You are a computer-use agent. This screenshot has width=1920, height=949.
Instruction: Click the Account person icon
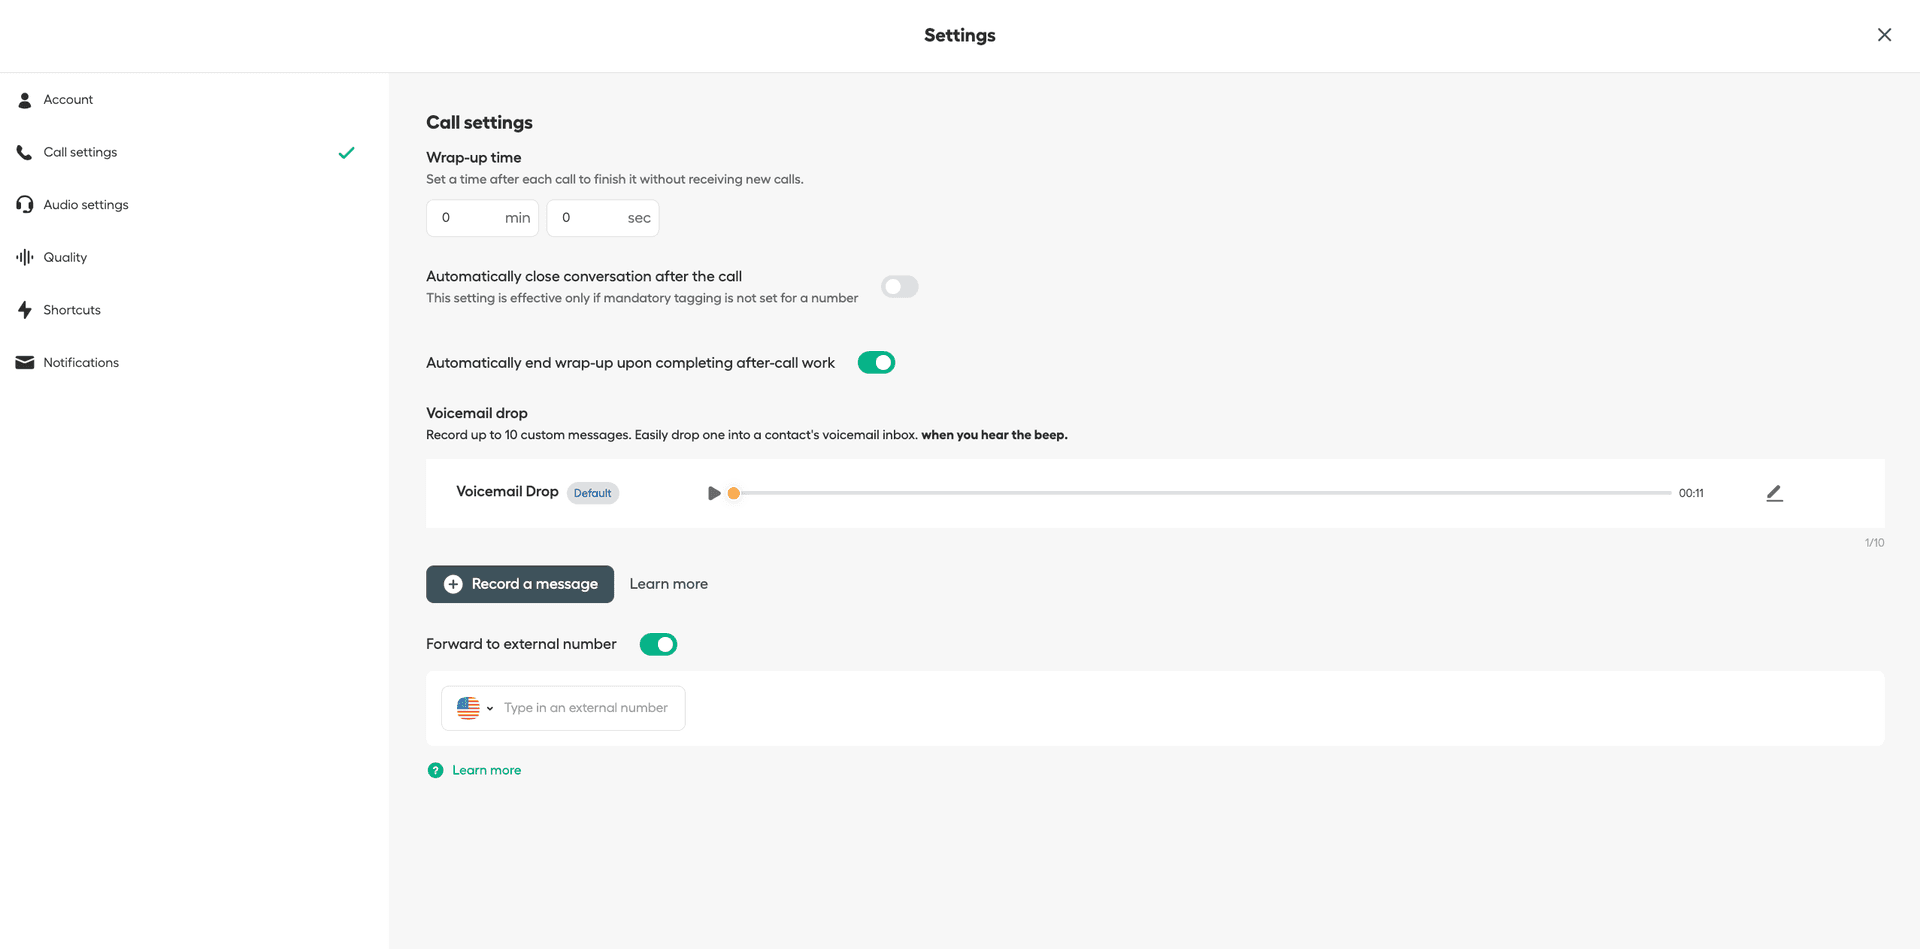pyautogui.click(x=25, y=100)
